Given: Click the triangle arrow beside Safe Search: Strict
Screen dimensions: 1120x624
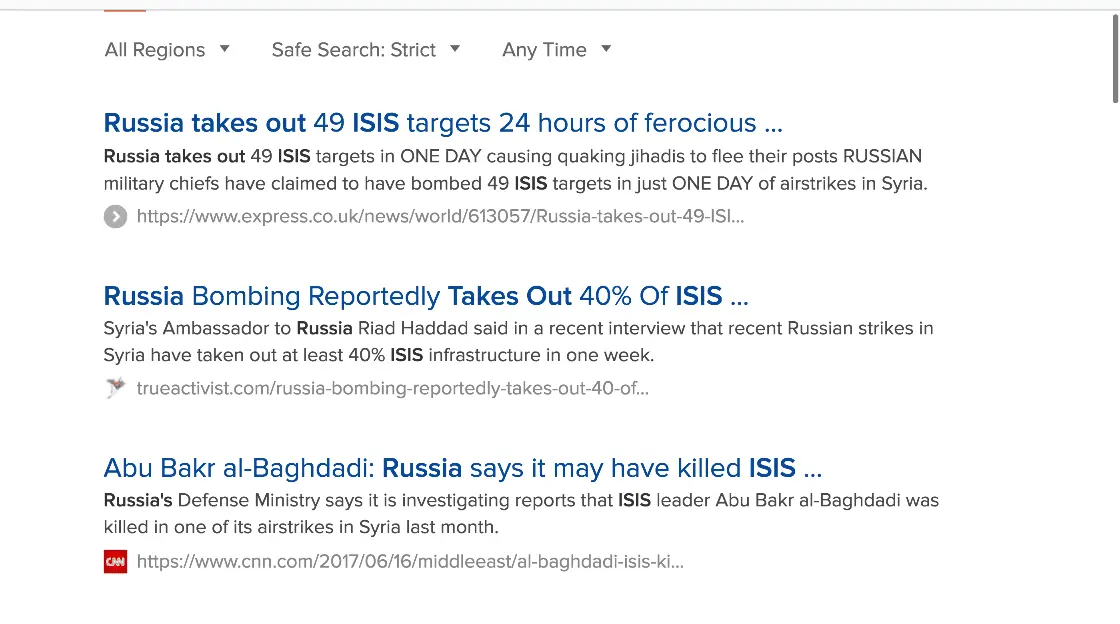Looking at the screenshot, I should pos(455,49).
